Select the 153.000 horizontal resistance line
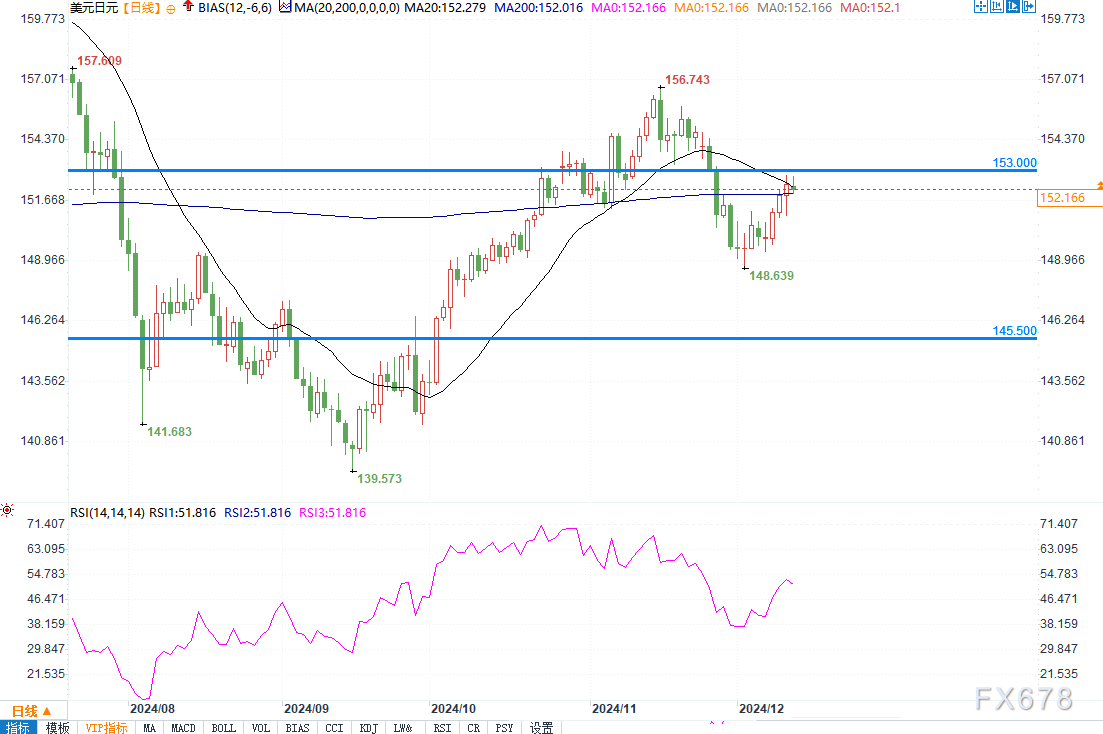 pyautogui.click(x=500, y=170)
